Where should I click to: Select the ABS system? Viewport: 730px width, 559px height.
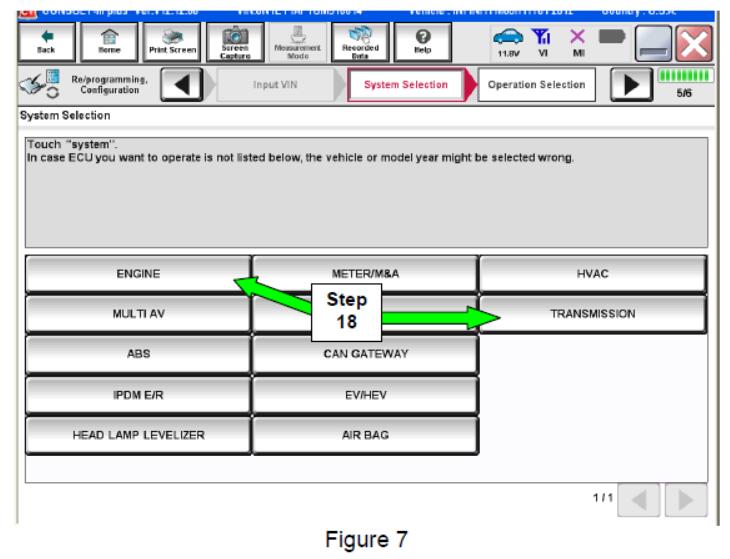point(138,354)
